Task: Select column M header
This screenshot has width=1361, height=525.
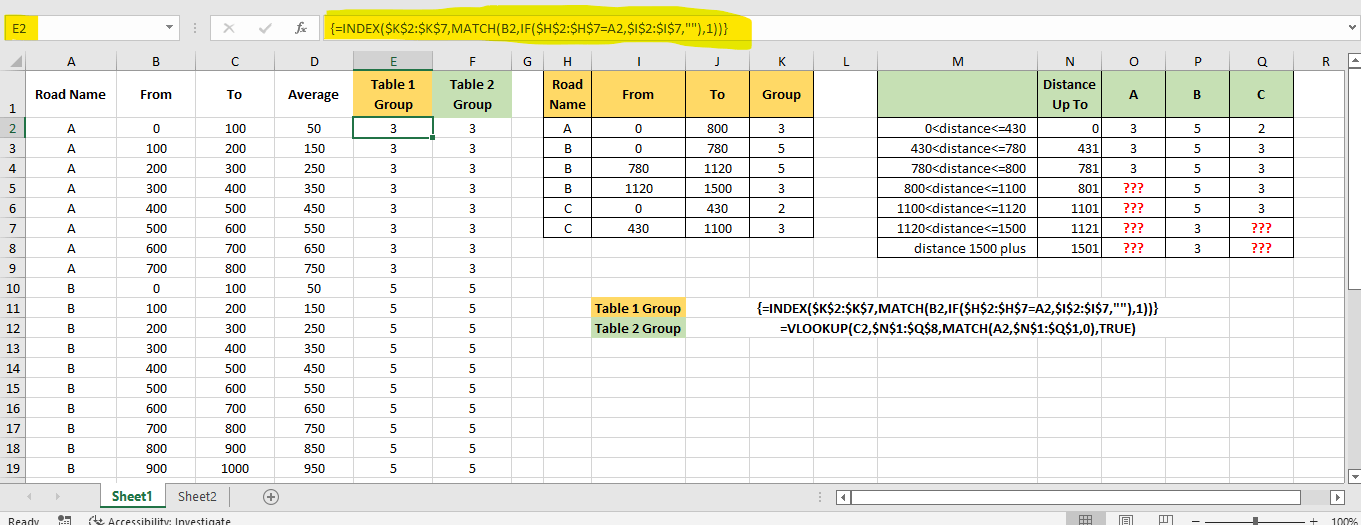Action: (x=957, y=62)
